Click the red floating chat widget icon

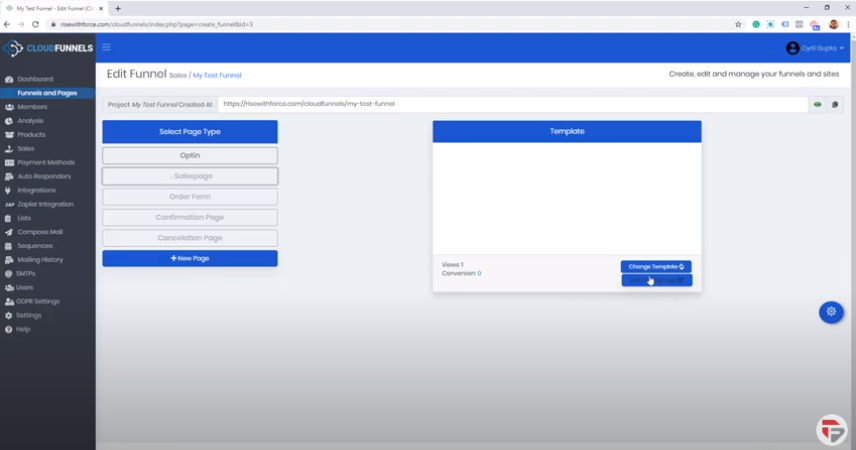click(x=830, y=428)
